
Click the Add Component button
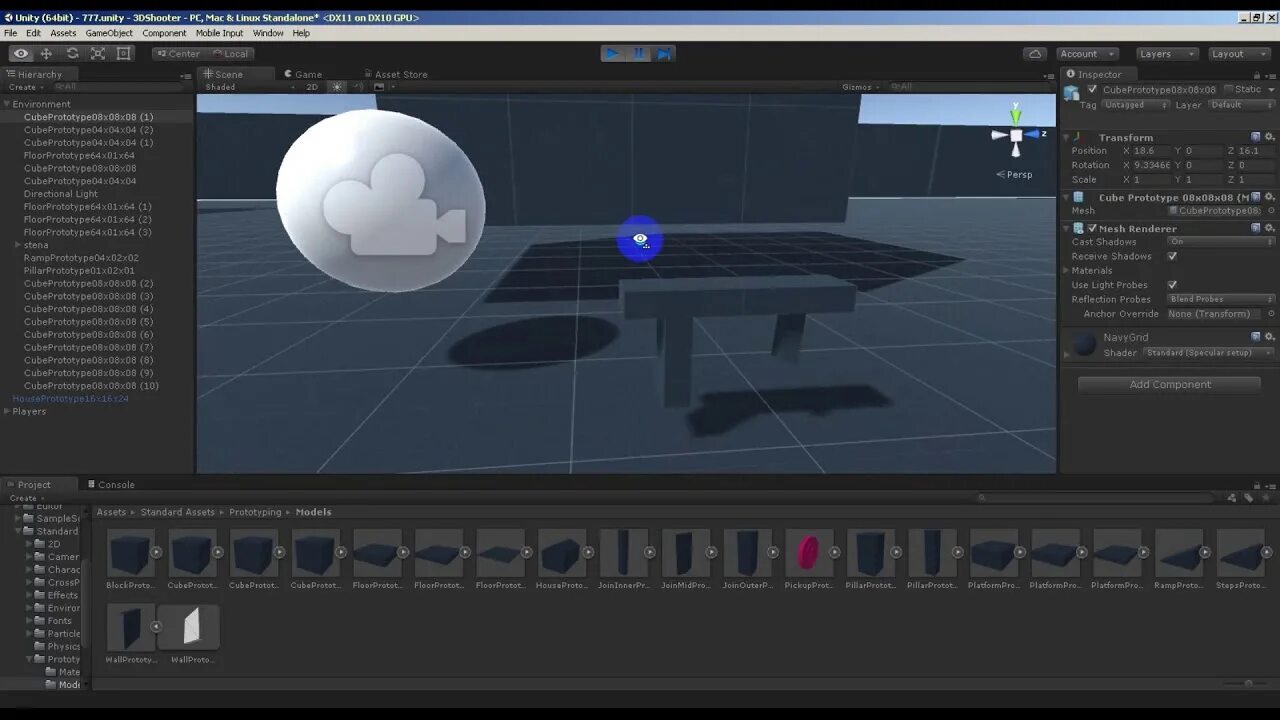click(1170, 384)
